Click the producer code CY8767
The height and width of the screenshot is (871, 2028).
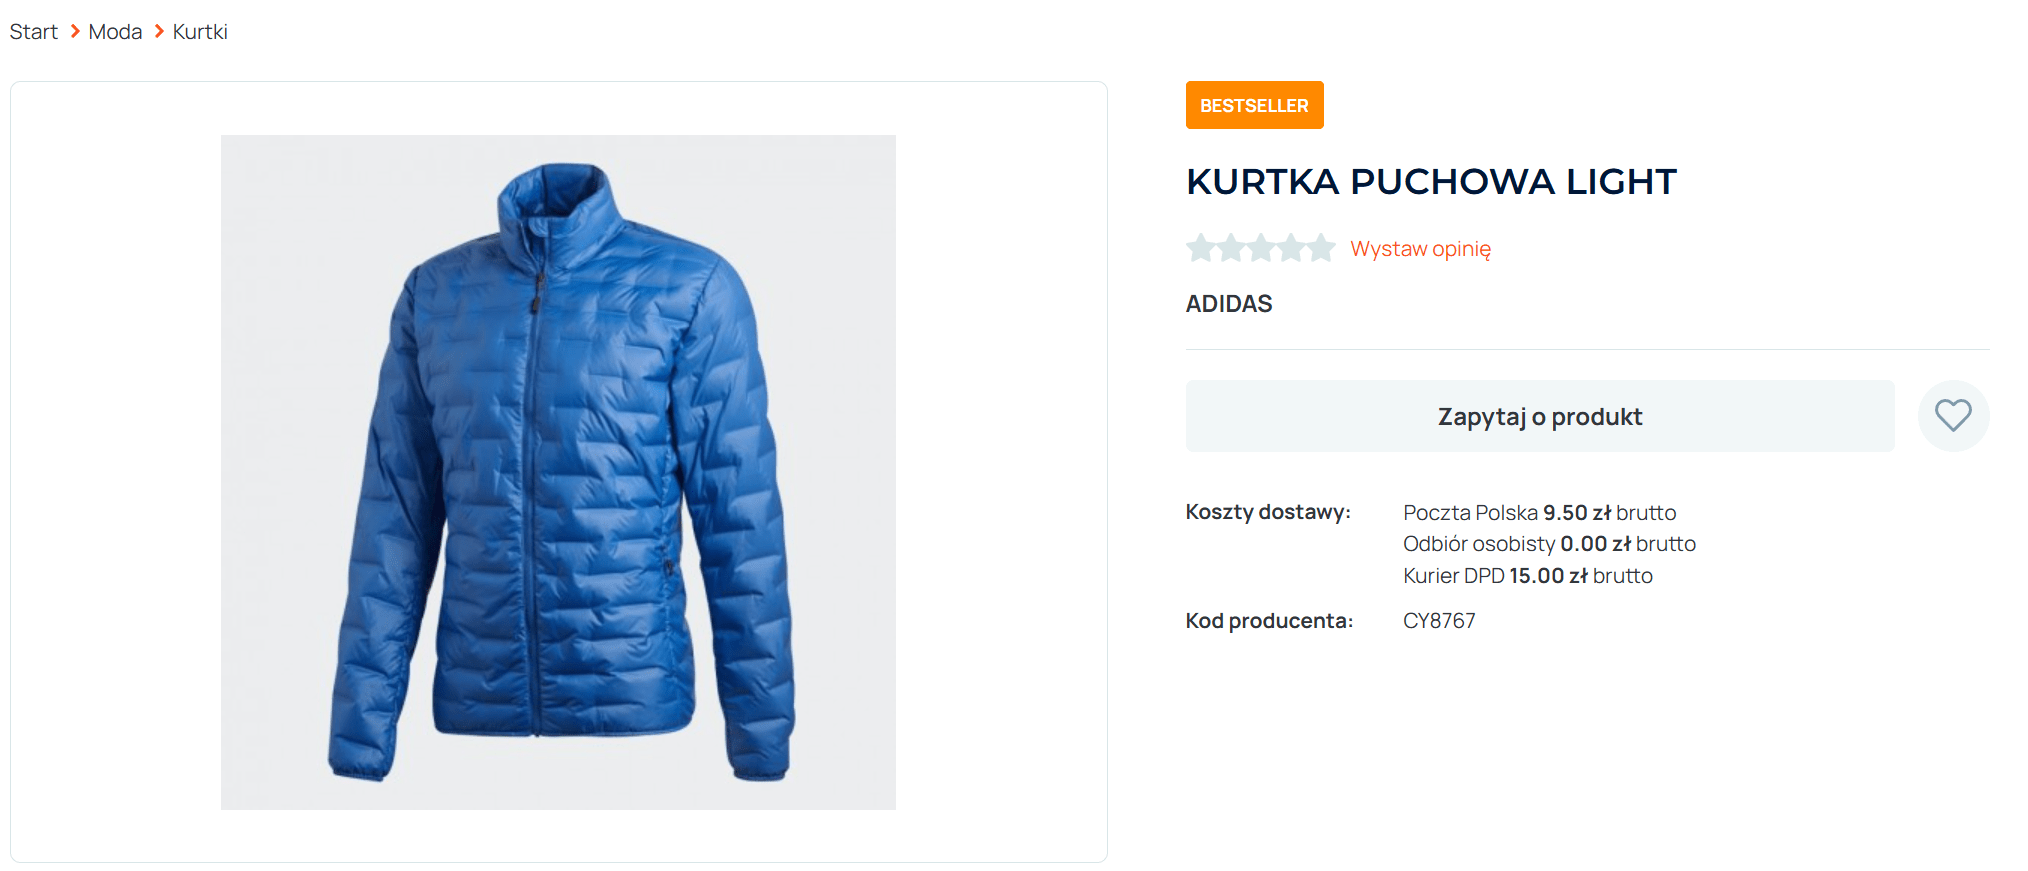click(1439, 621)
